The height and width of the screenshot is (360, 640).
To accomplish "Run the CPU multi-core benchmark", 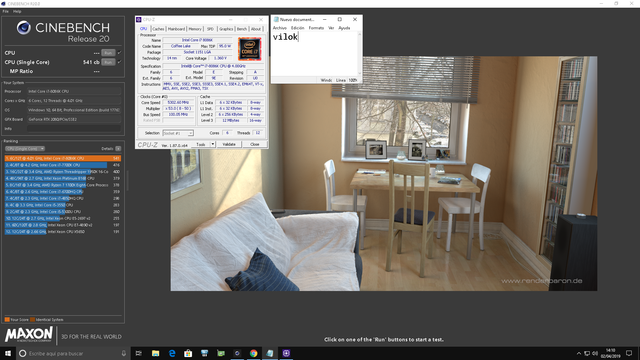I will point(108,53).
